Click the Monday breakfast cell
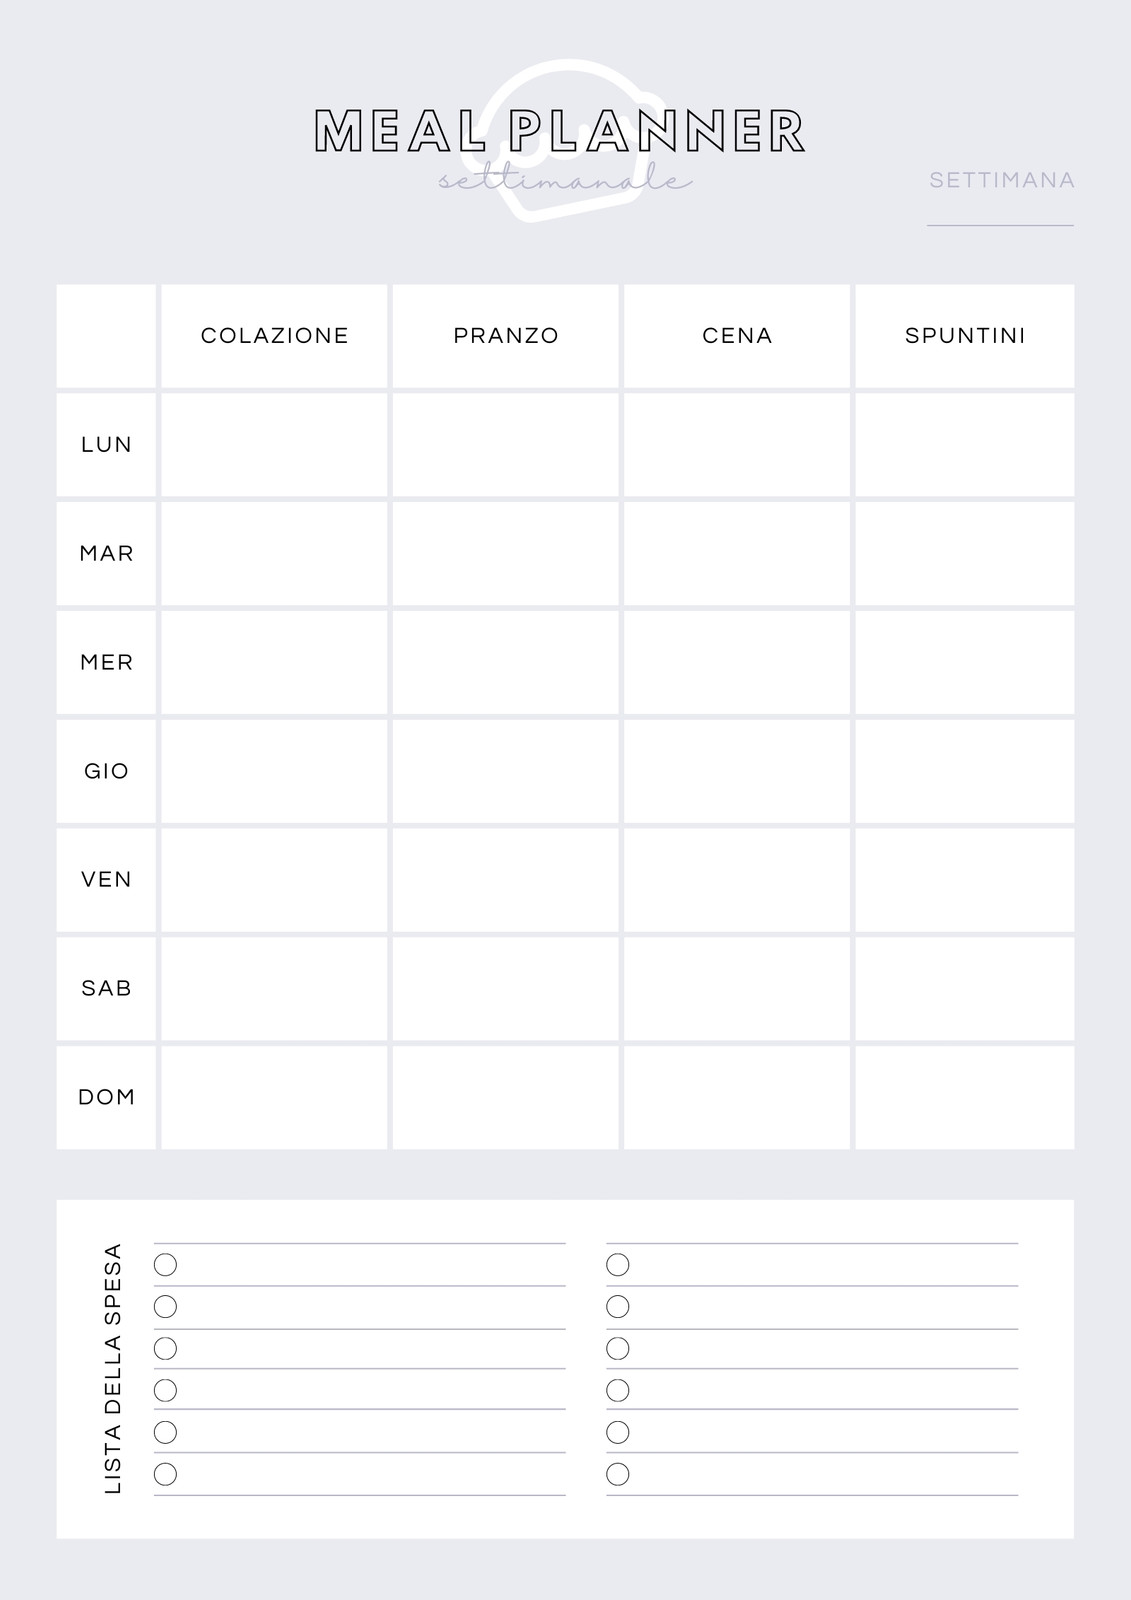 (274, 445)
